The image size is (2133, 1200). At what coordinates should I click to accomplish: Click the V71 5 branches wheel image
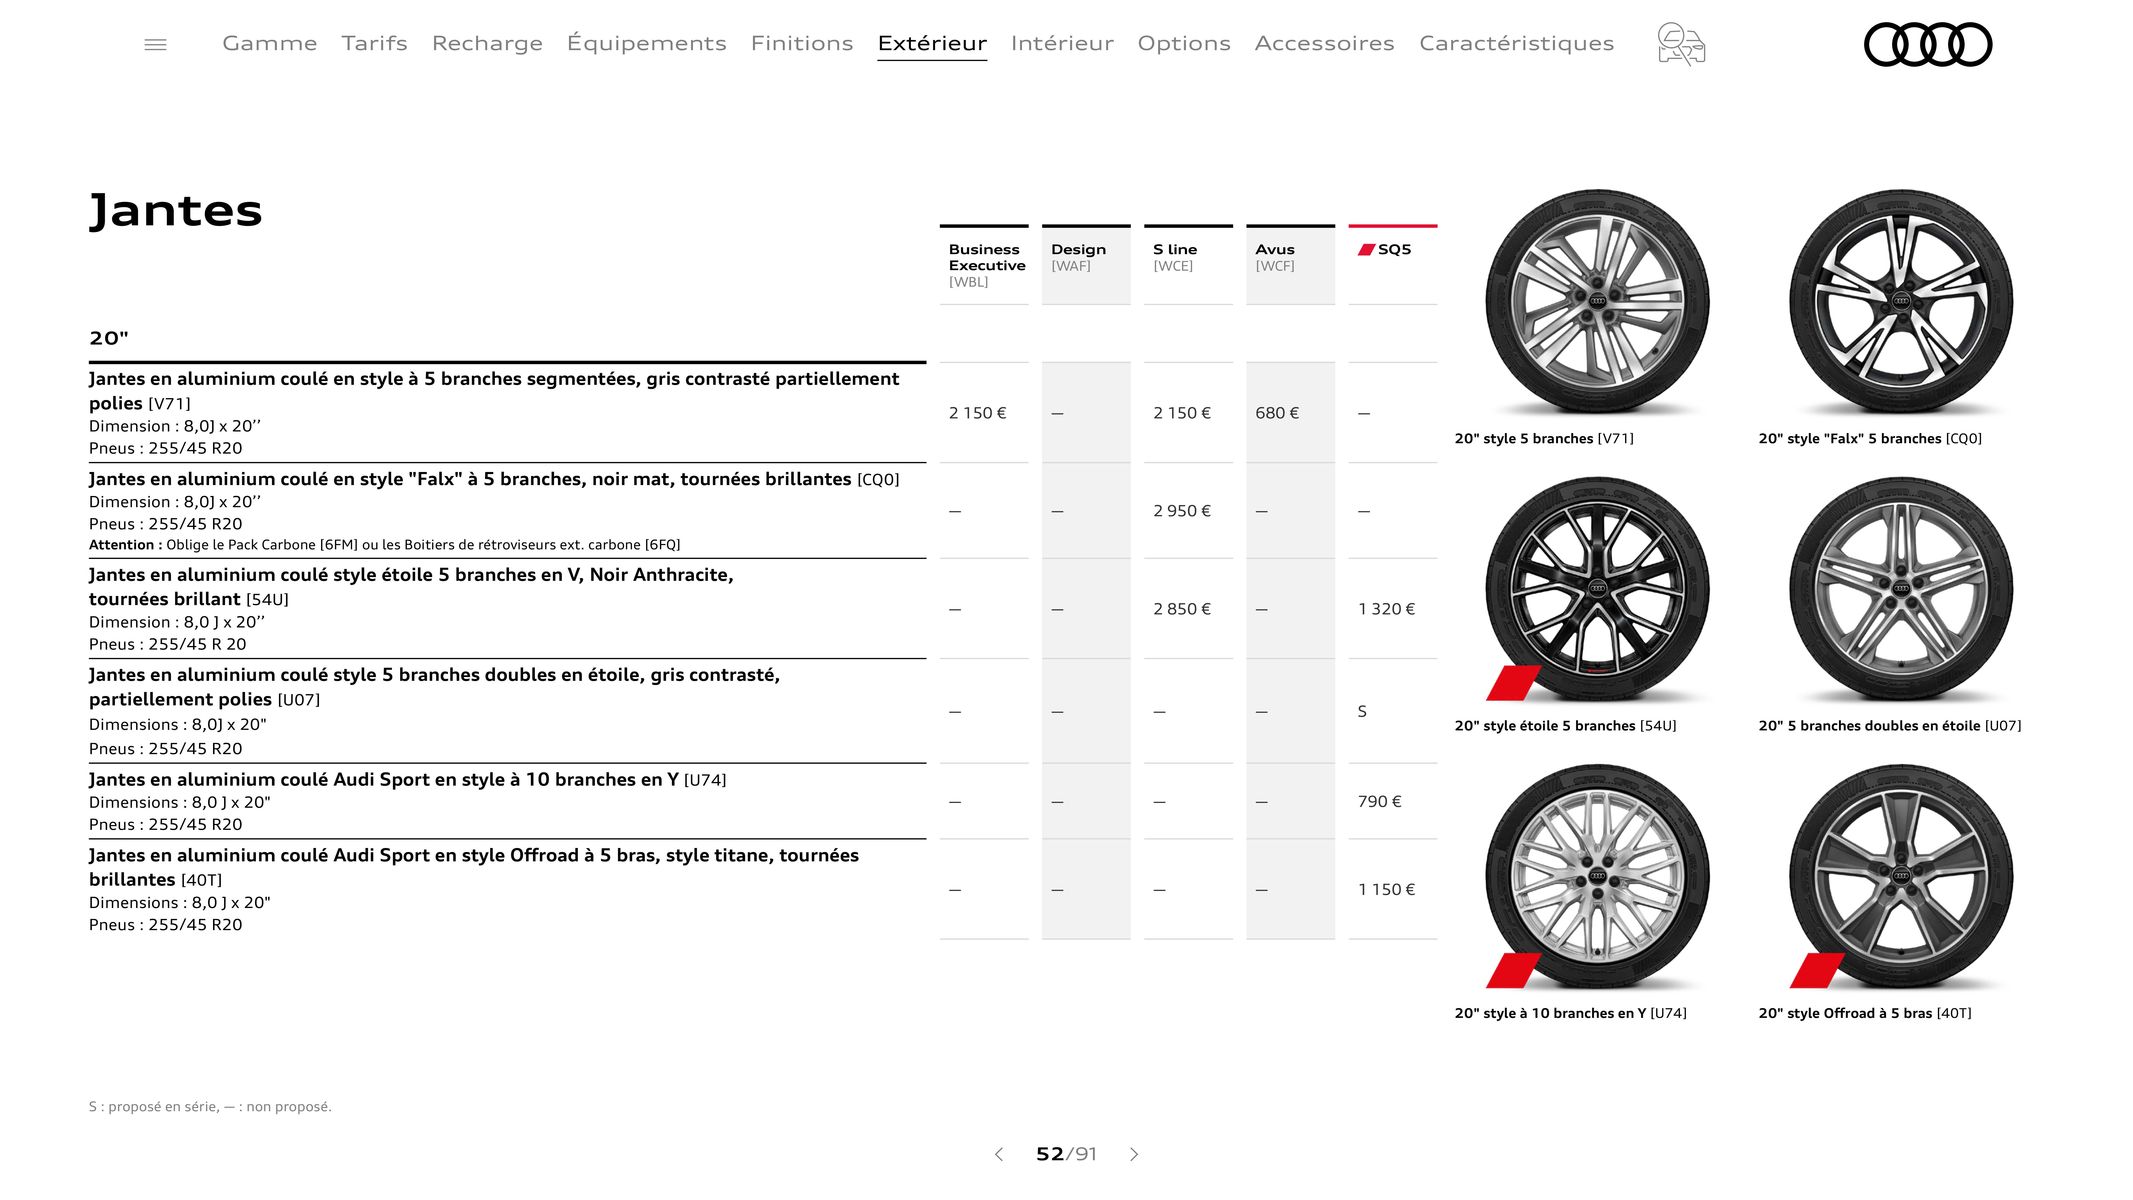(x=1597, y=302)
